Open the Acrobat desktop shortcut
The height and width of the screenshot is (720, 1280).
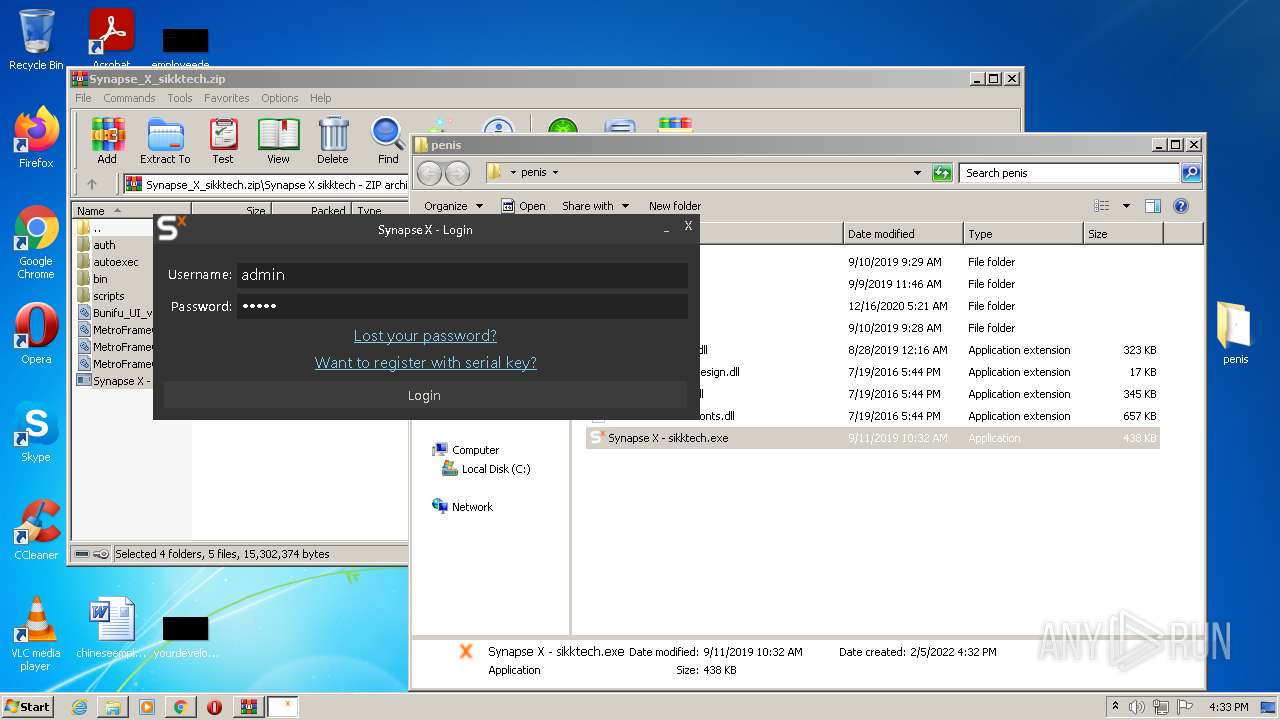click(111, 38)
